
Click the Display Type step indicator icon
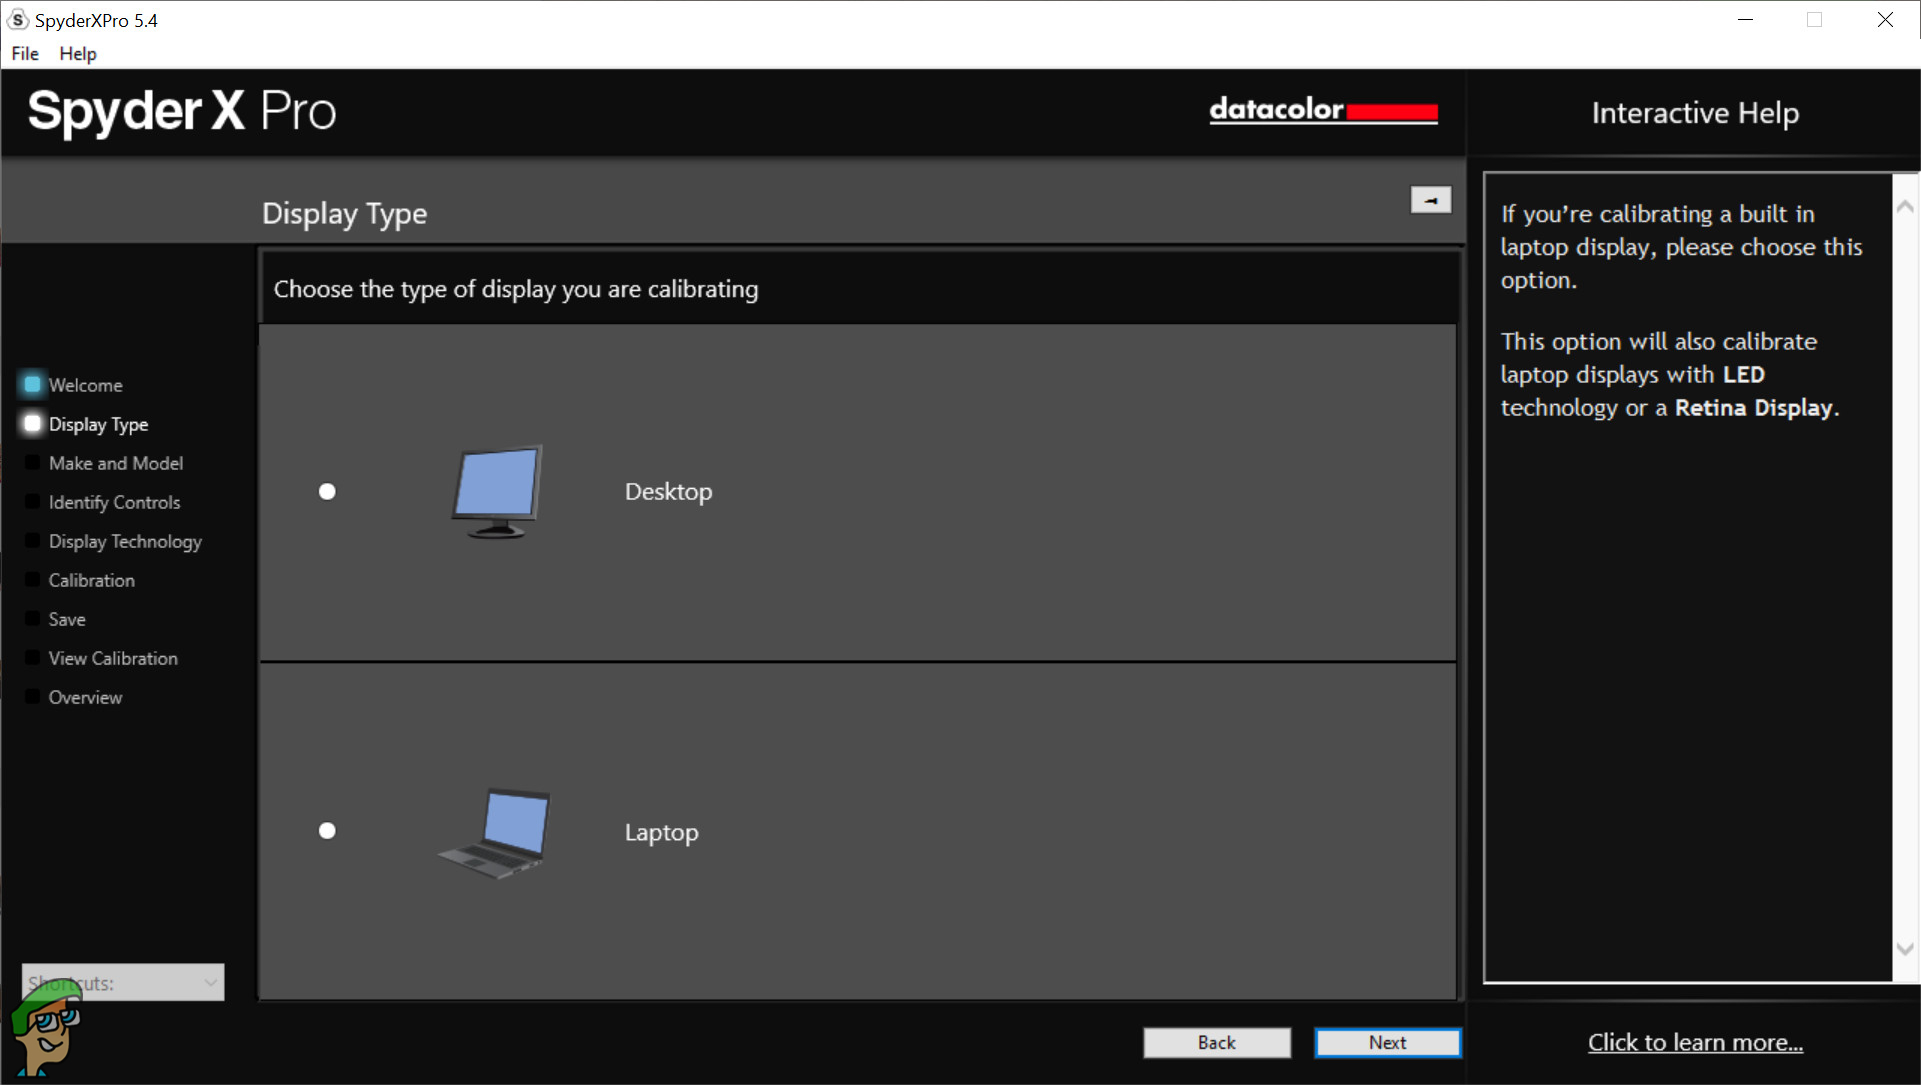(x=32, y=424)
